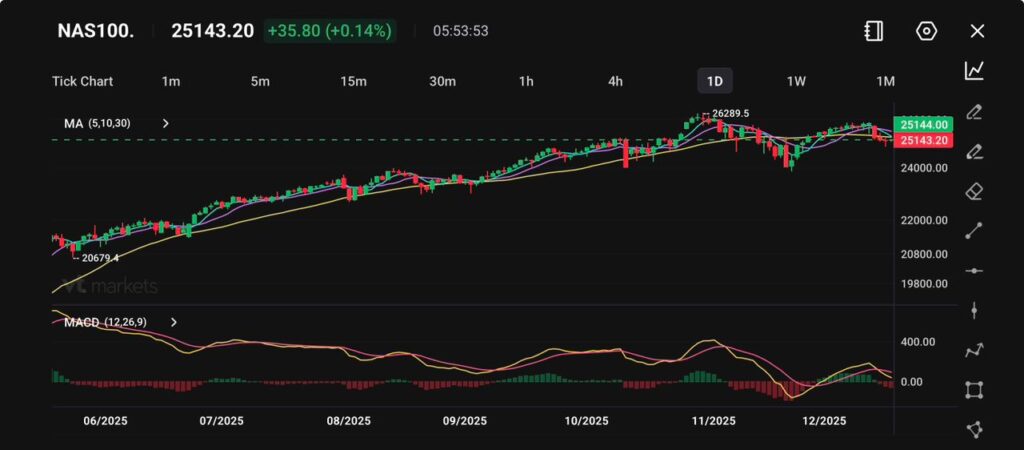This screenshot has height=450, width=1024.
Task: Click the 06/2025 date label
Action: point(106,421)
